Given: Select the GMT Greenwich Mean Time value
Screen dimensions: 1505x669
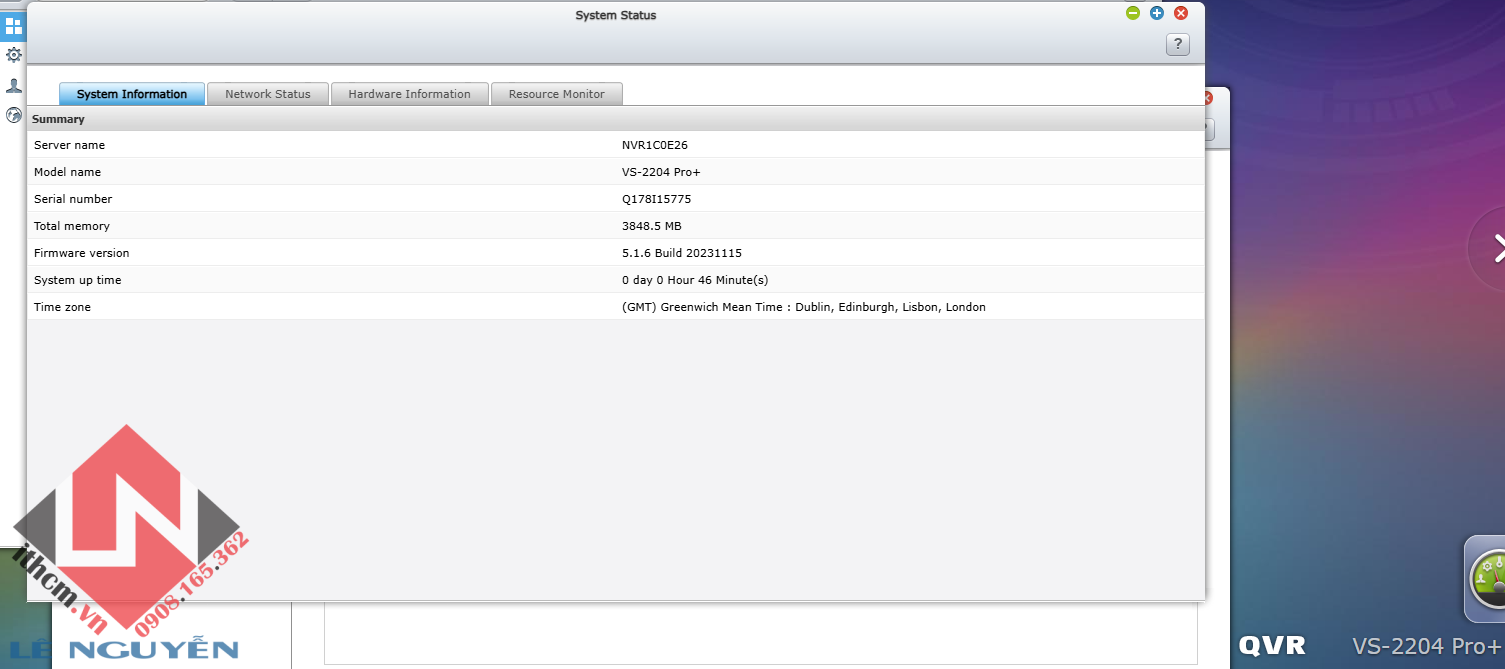Looking at the screenshot, I should point(804,307).
